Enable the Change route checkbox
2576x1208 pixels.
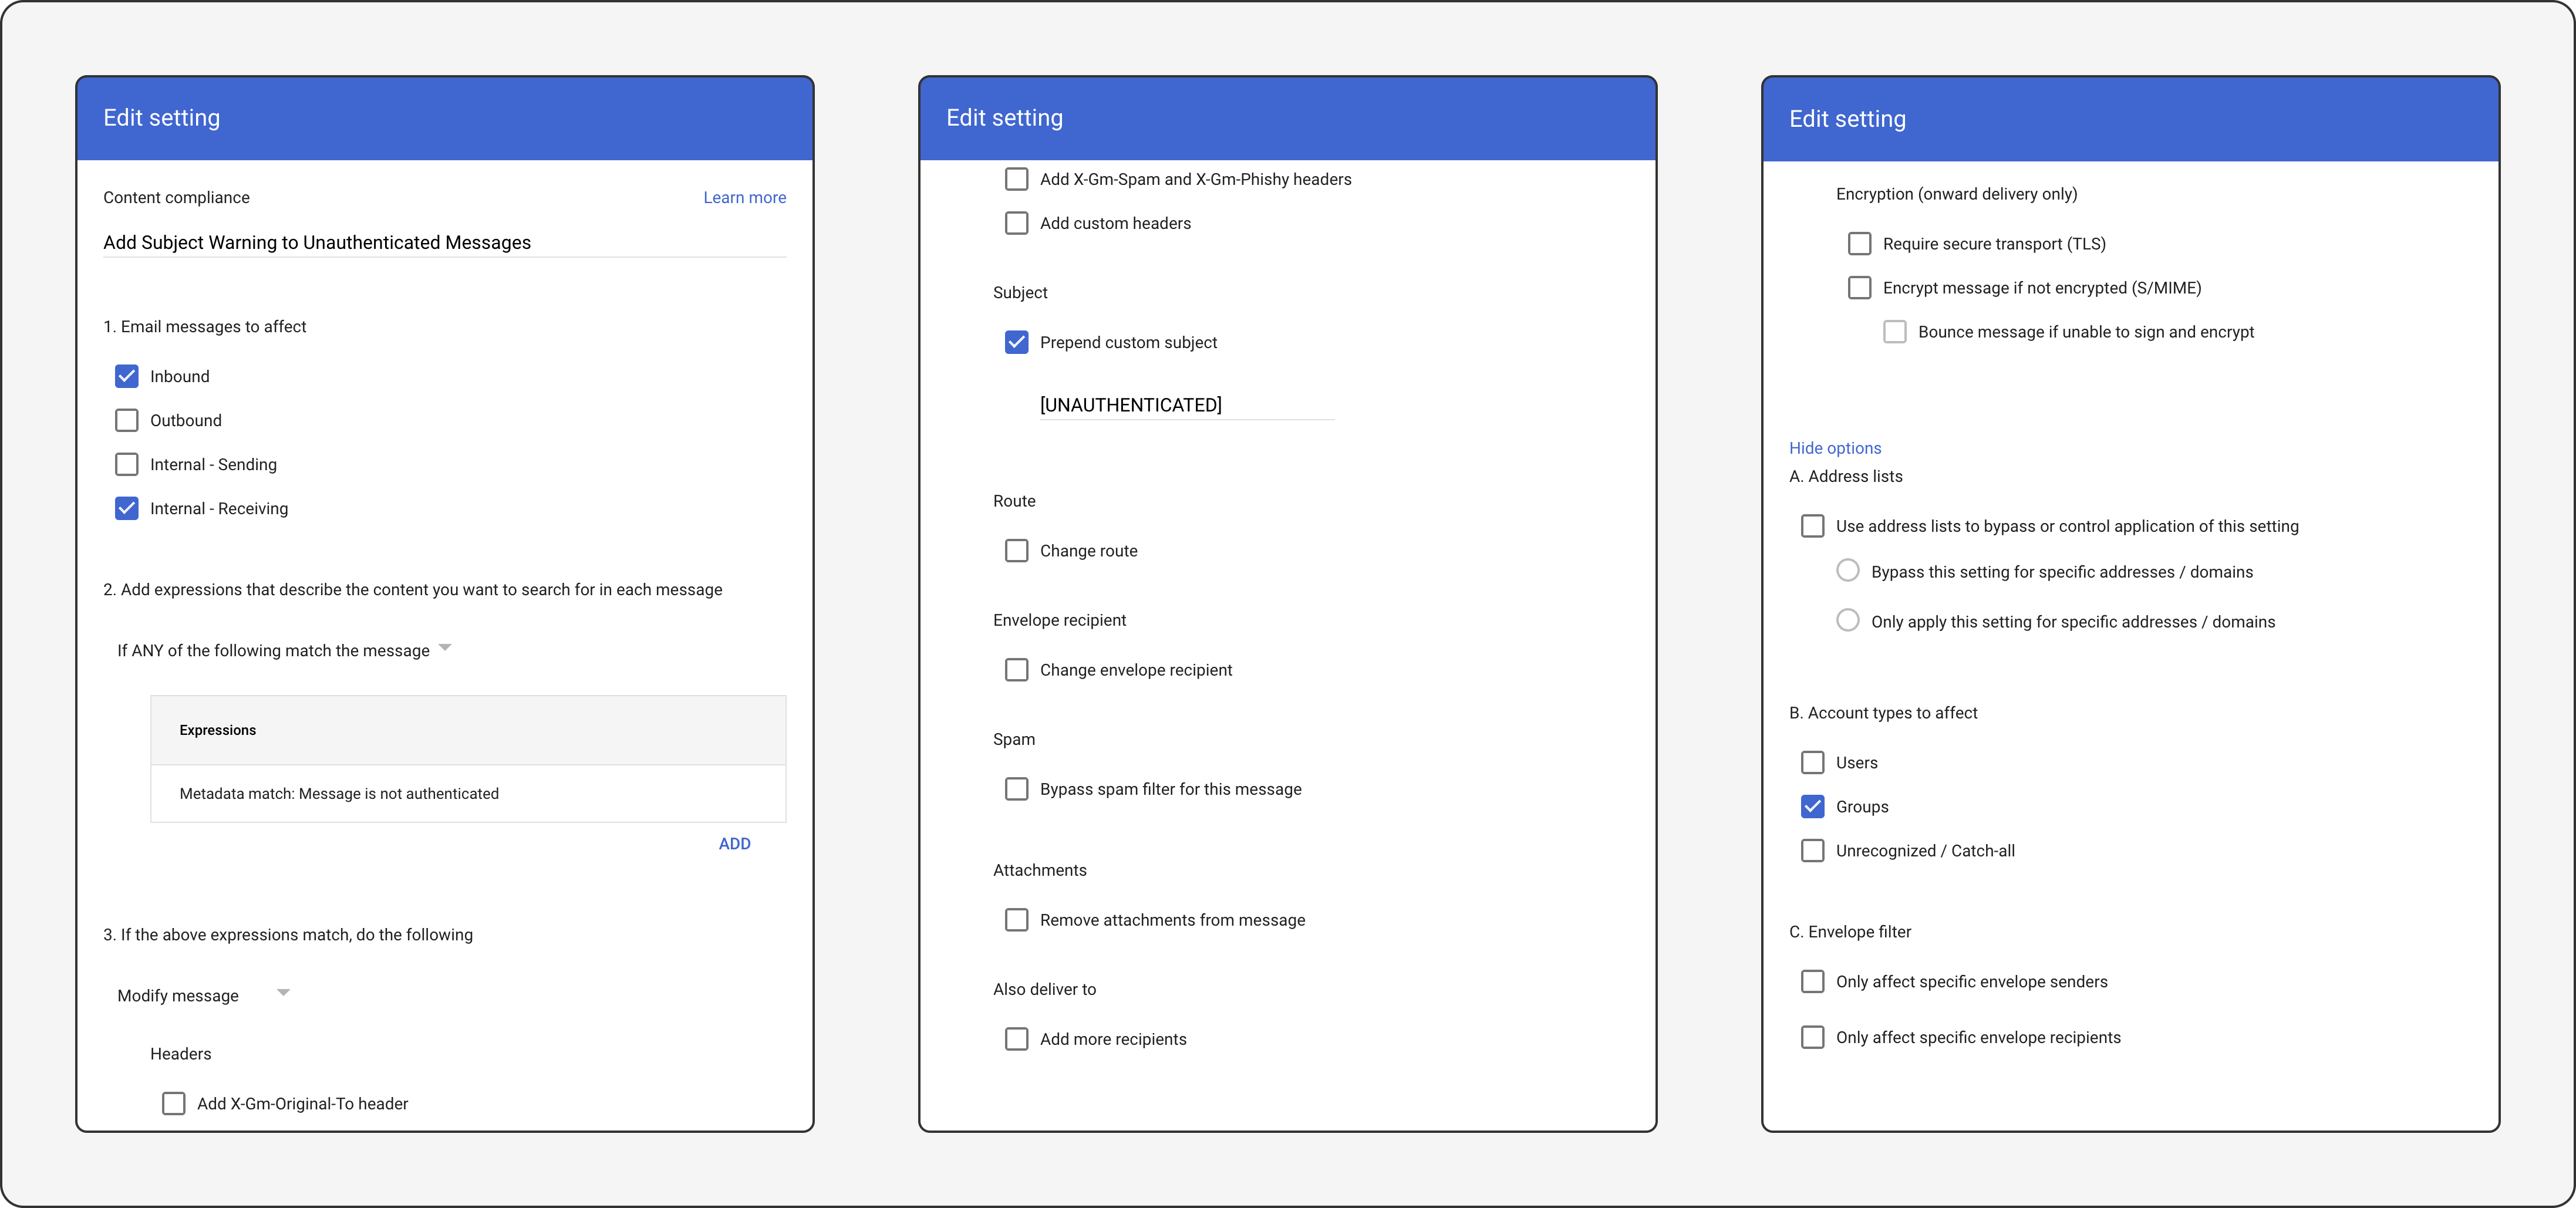[x=1017, y=550]
